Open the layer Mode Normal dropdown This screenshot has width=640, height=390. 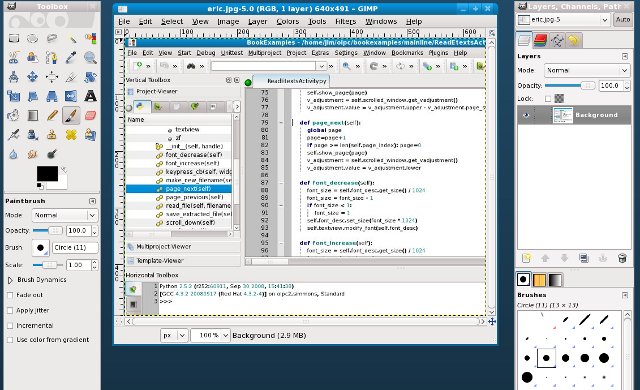587,70
